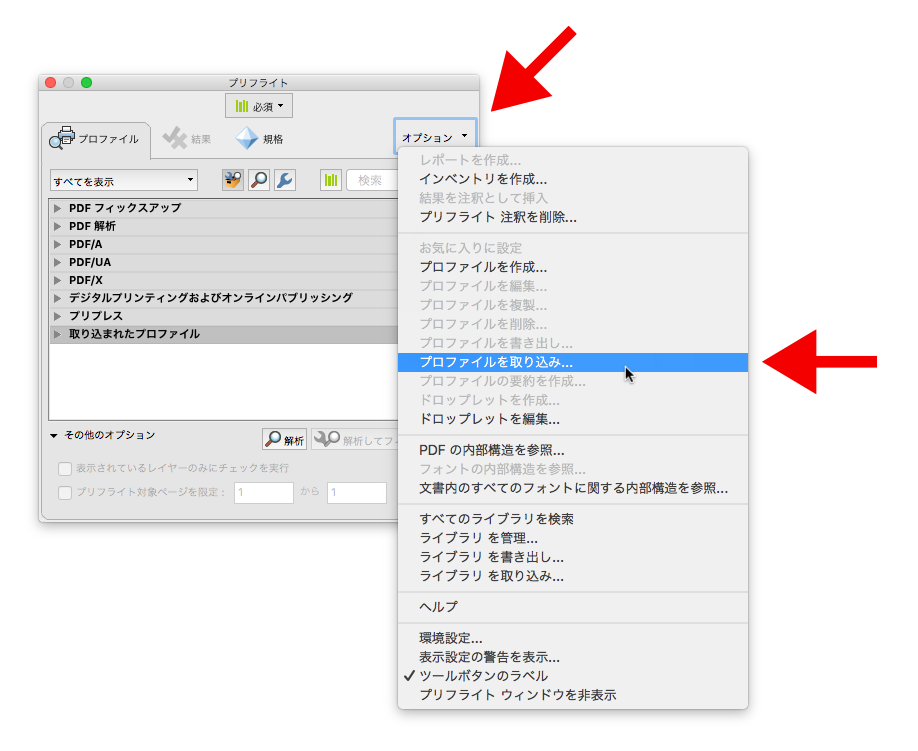Click the PDF/X row text
The width and height of the screenshot is (918, 751).
click(86, 280)
